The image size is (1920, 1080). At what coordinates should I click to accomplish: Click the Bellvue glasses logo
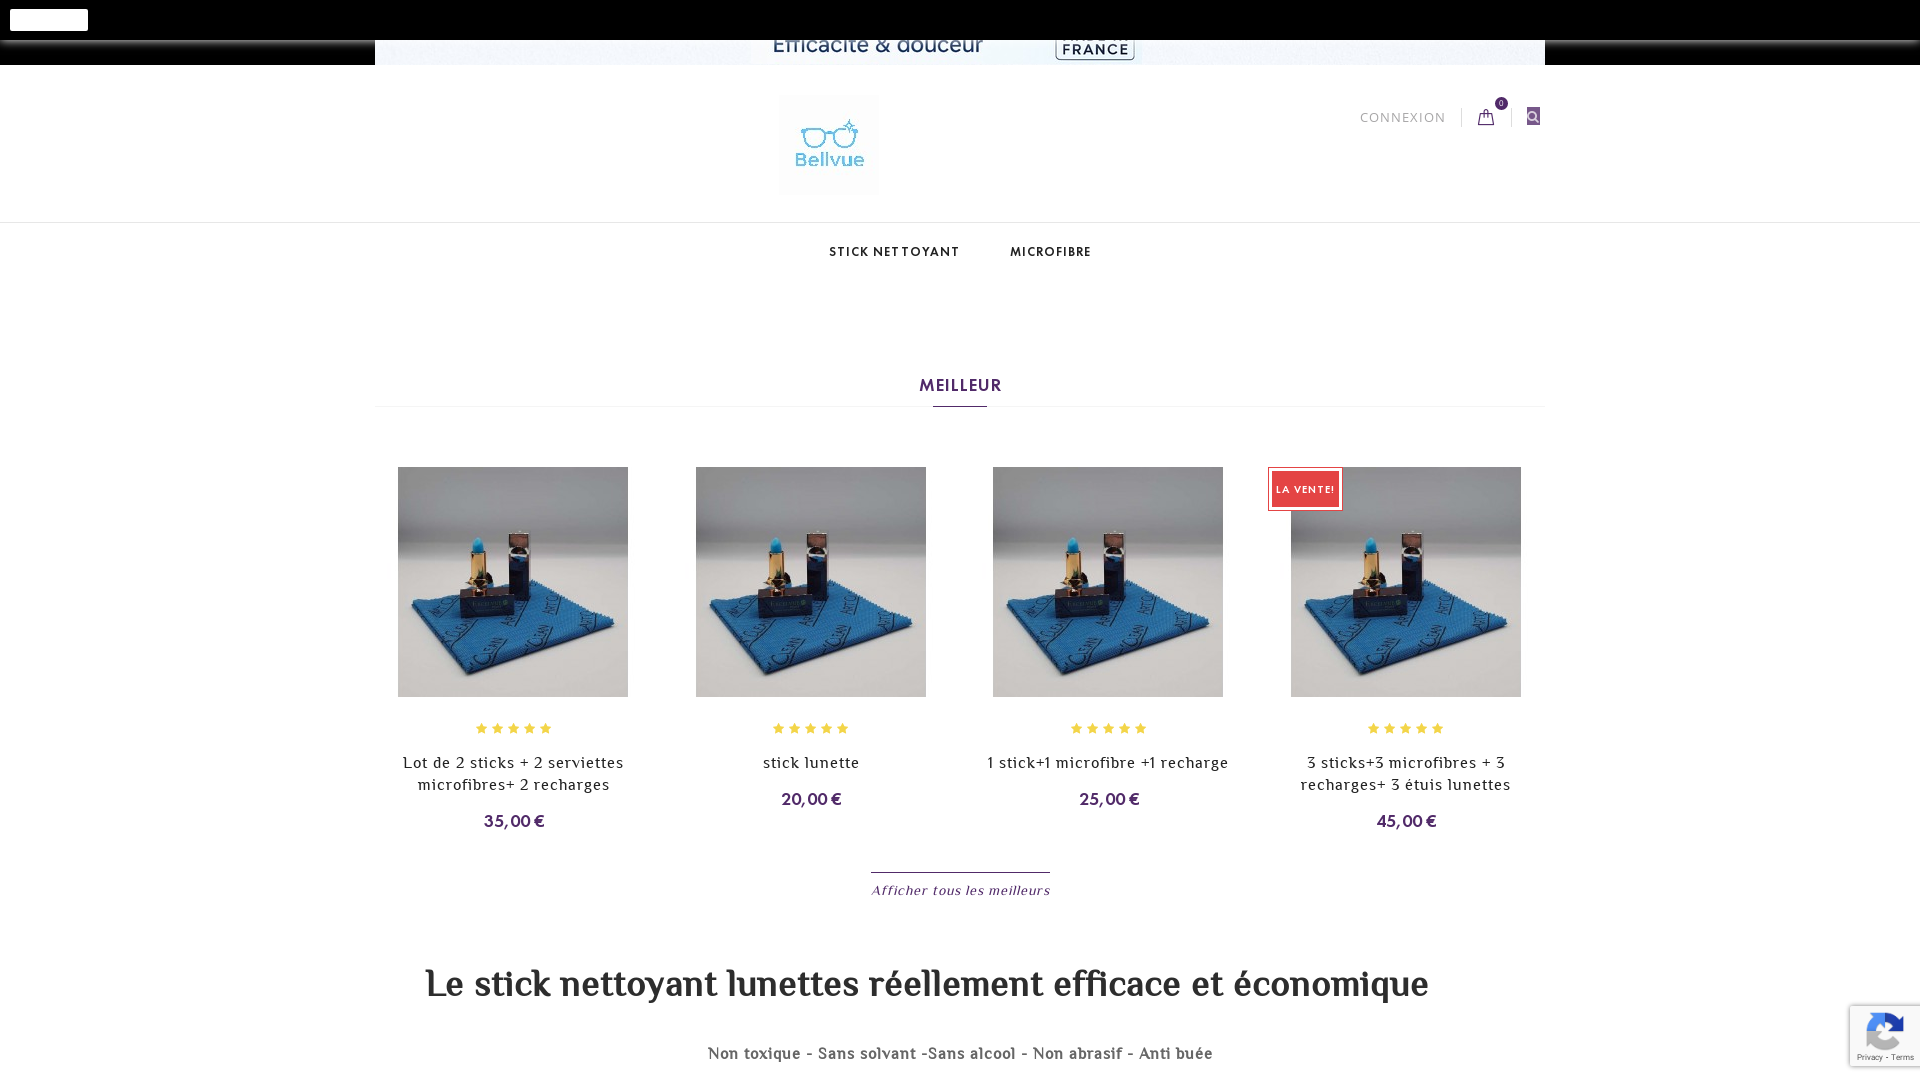[829, 145]
